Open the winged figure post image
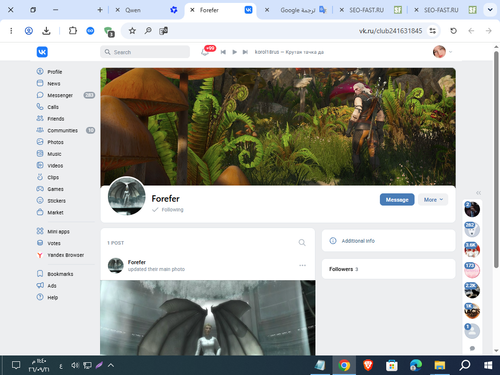 (x=208, y=318)
